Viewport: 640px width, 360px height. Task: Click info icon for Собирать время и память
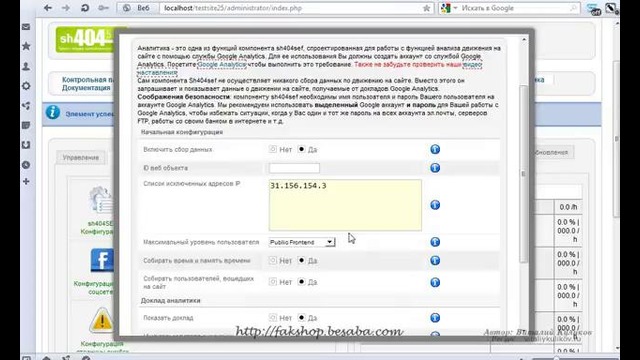pos(435,260)
